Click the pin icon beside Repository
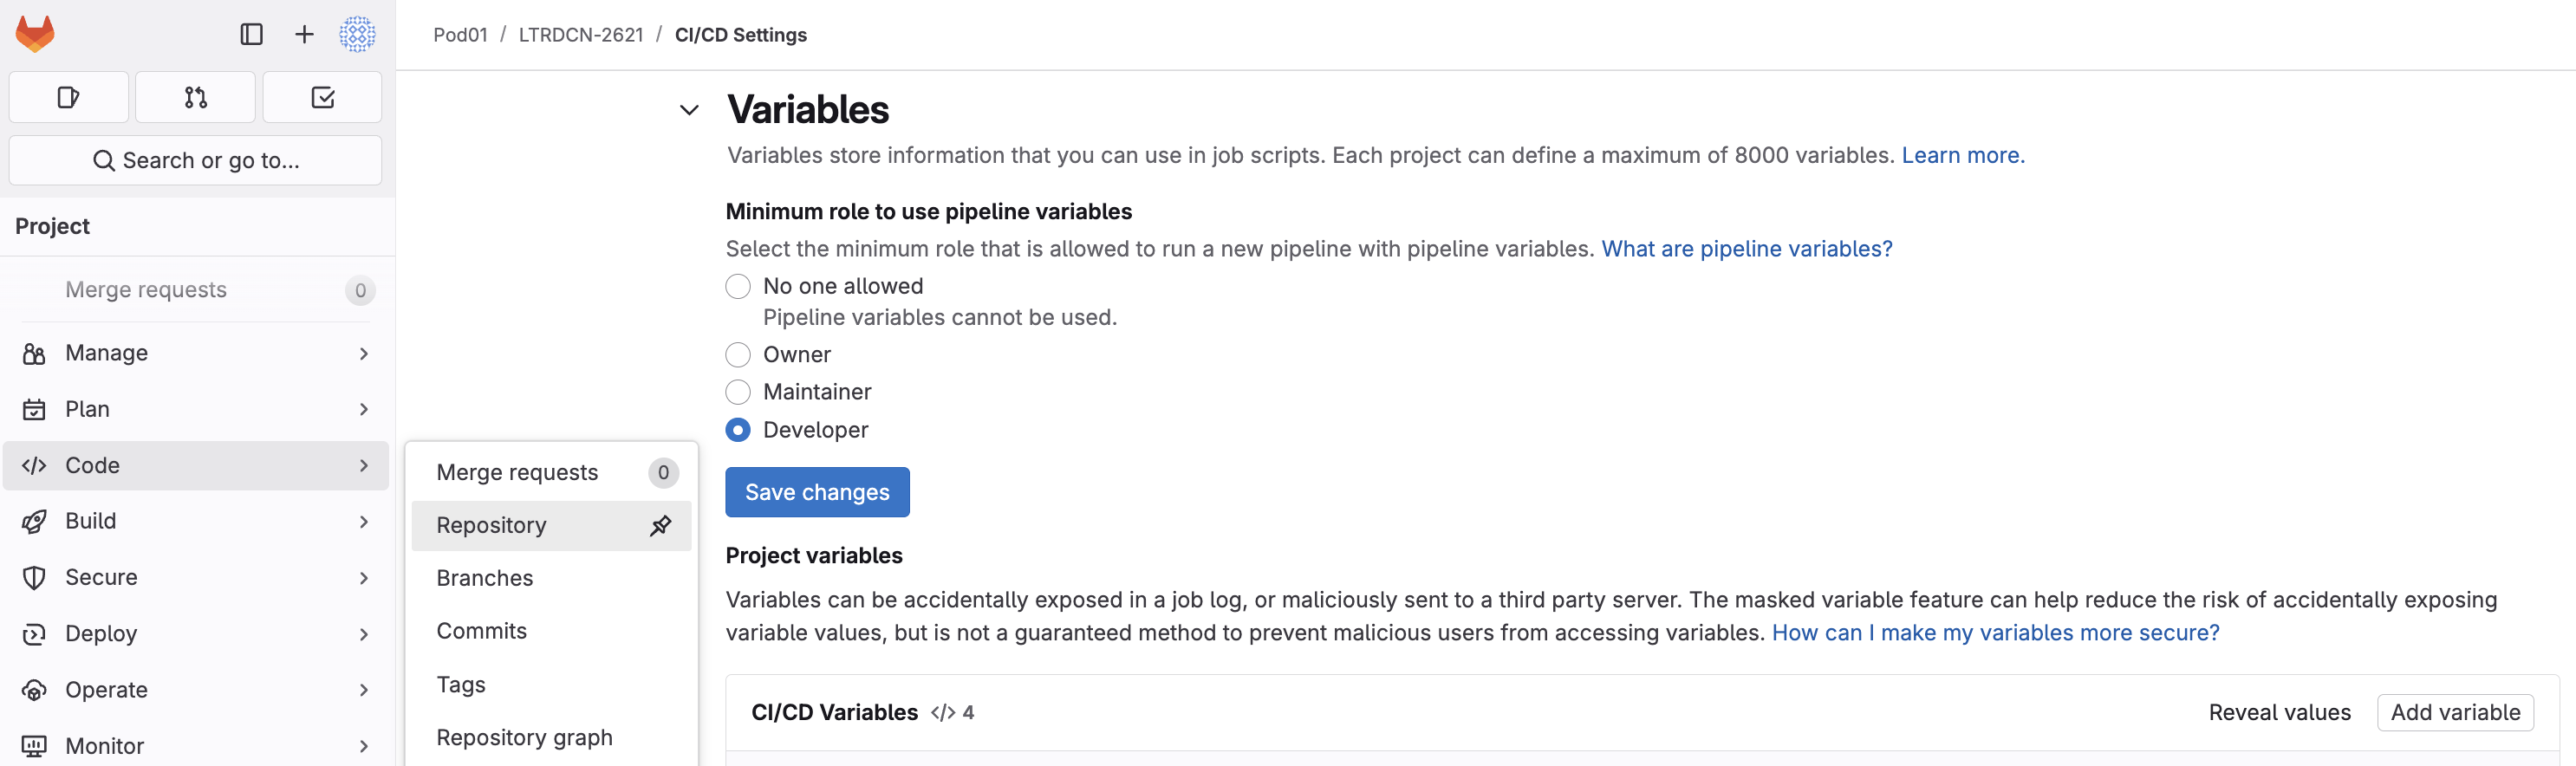Image resolution: width=2576 pixels, height=766 pixels. click(x=660, y=525)
